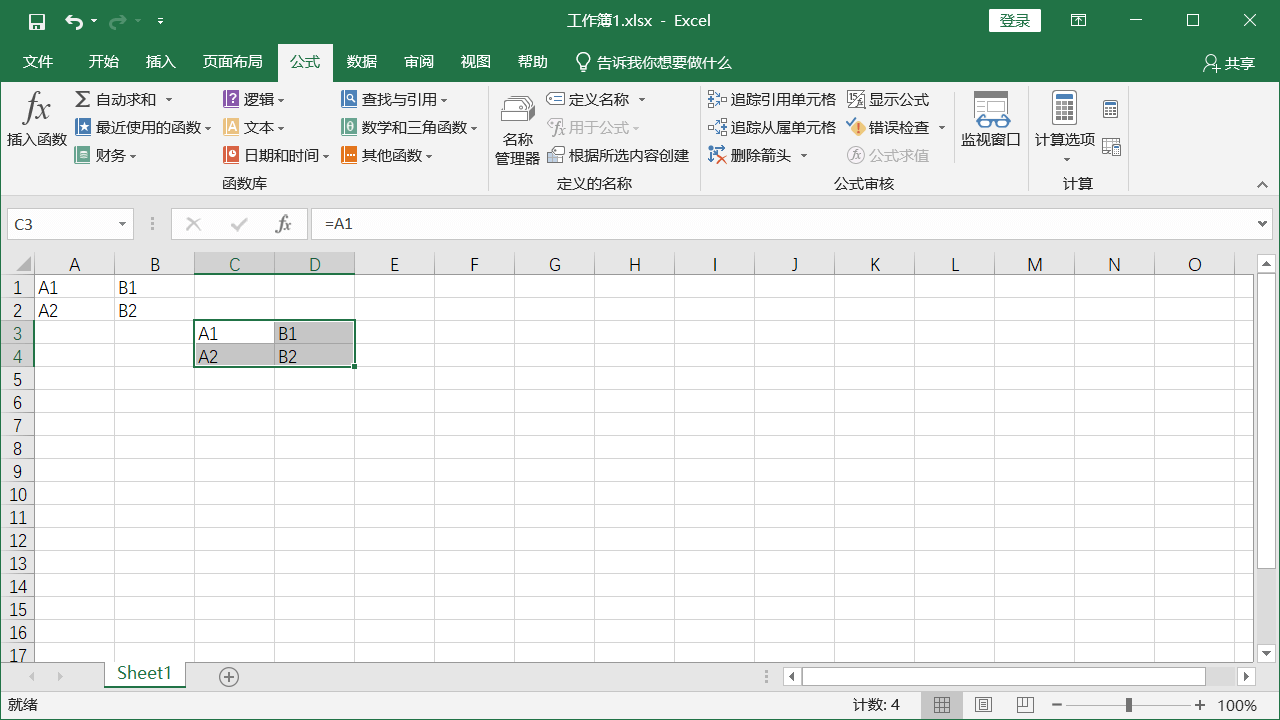The width and height of the screenshot is (1280, 720).
Task: Click the save icon in title bar
Action: (37, 21)
